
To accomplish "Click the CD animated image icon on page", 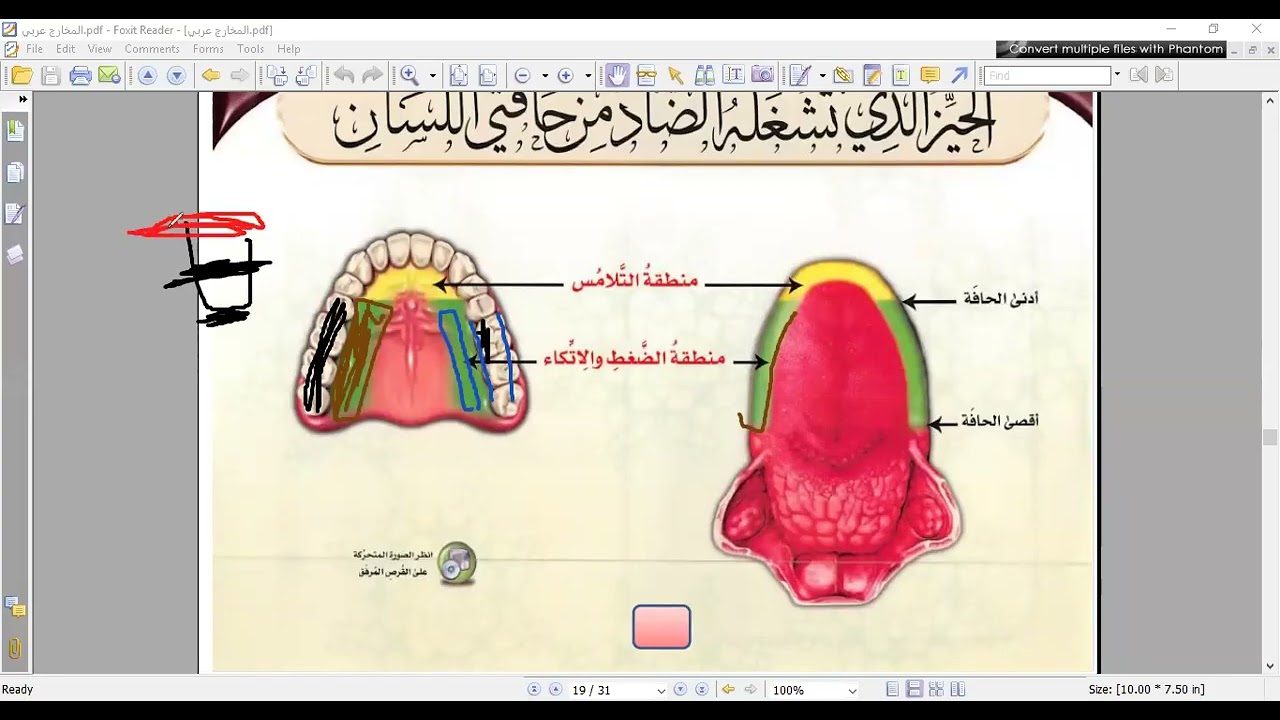I will (458, 564).
